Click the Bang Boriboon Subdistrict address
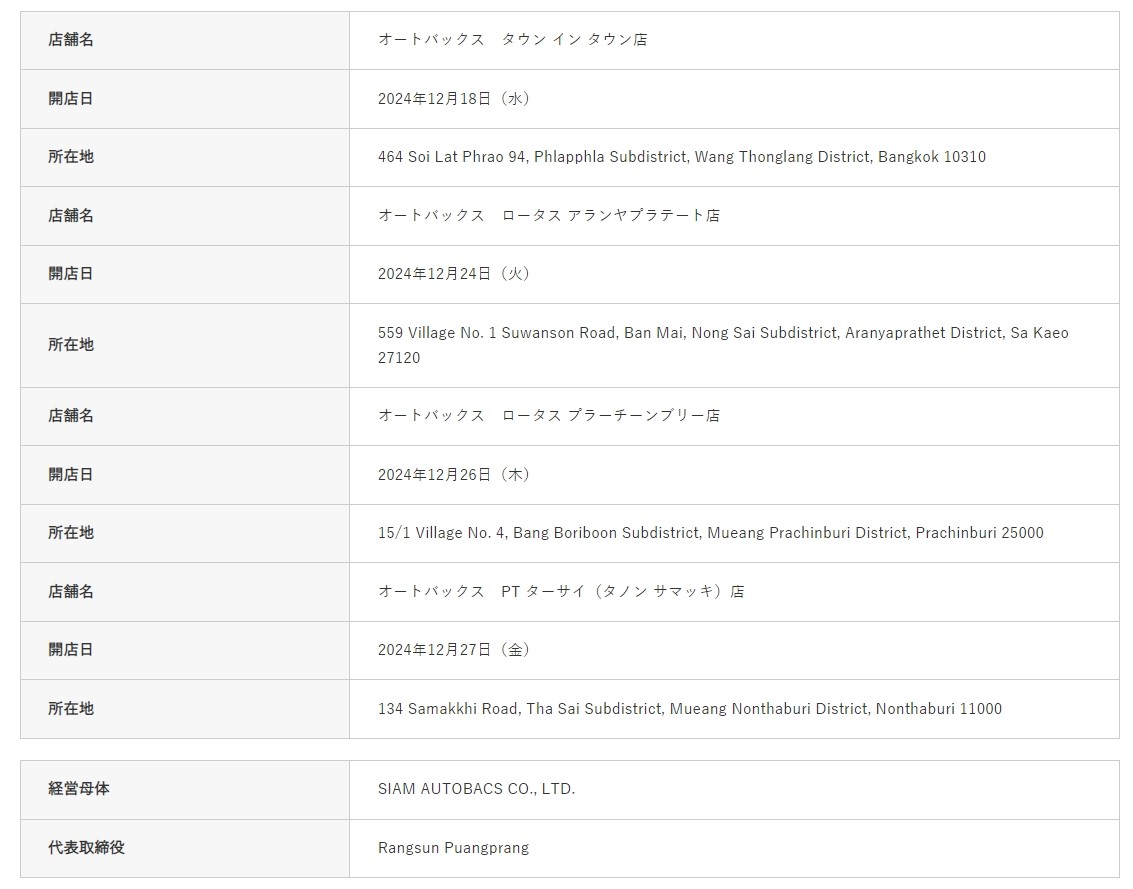The height and width of the screenshot is (889, 1133). pyautogui.click(x=710, y=533)
